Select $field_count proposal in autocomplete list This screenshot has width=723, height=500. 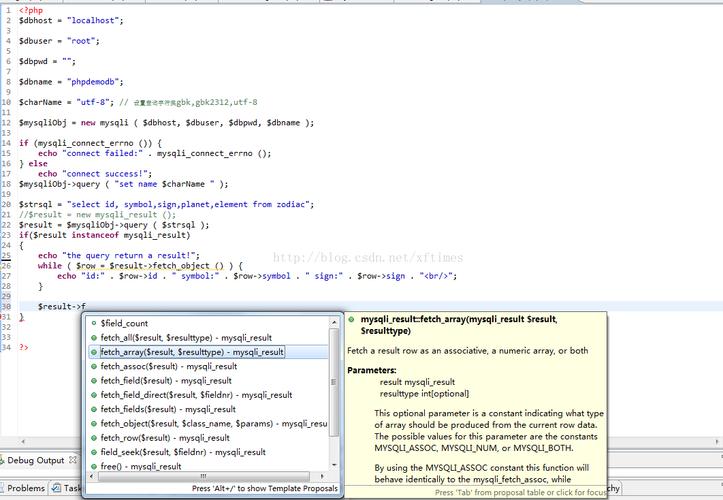(124, 323)
